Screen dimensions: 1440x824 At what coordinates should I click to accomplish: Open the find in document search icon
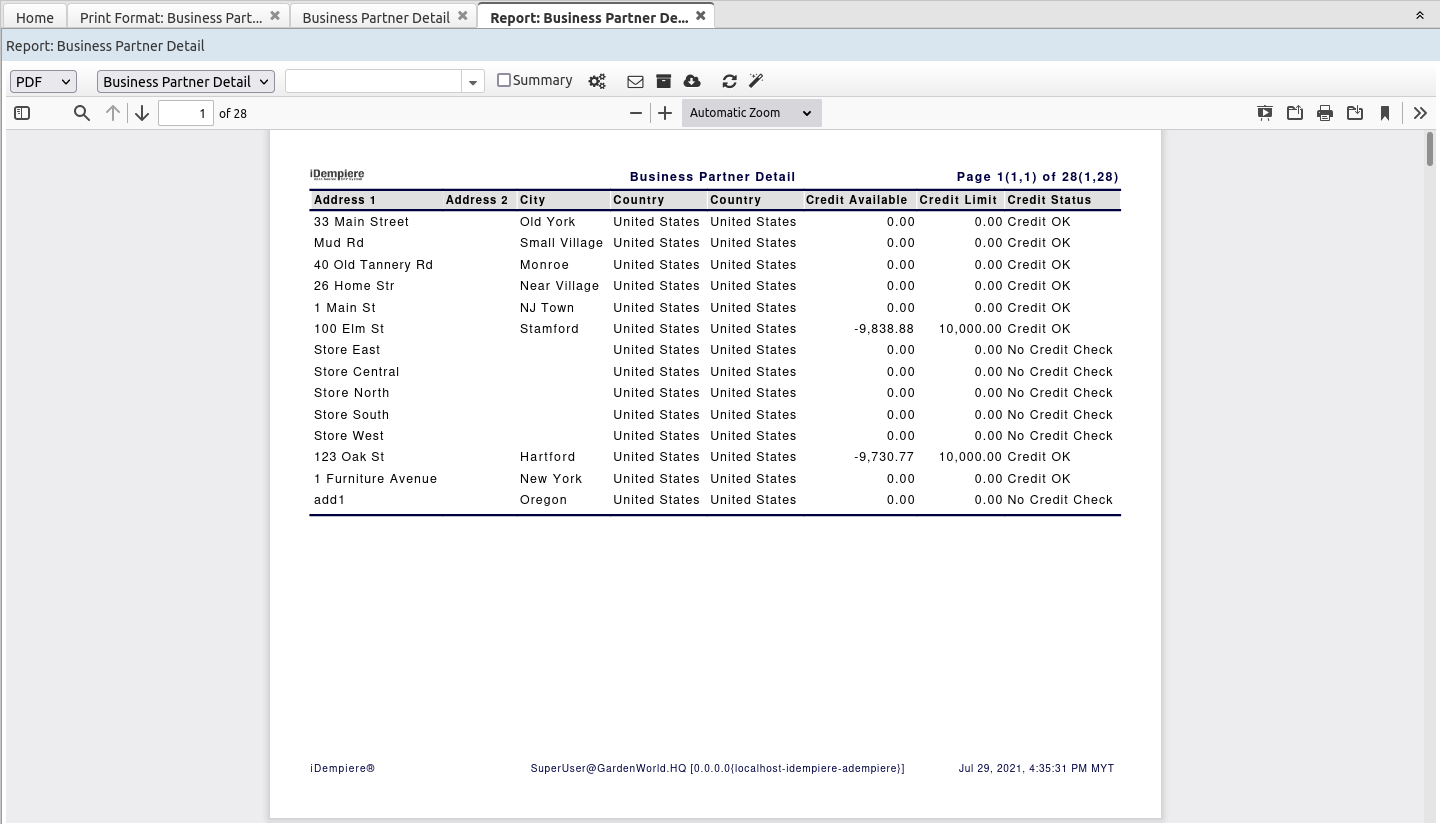pos(82,113)
